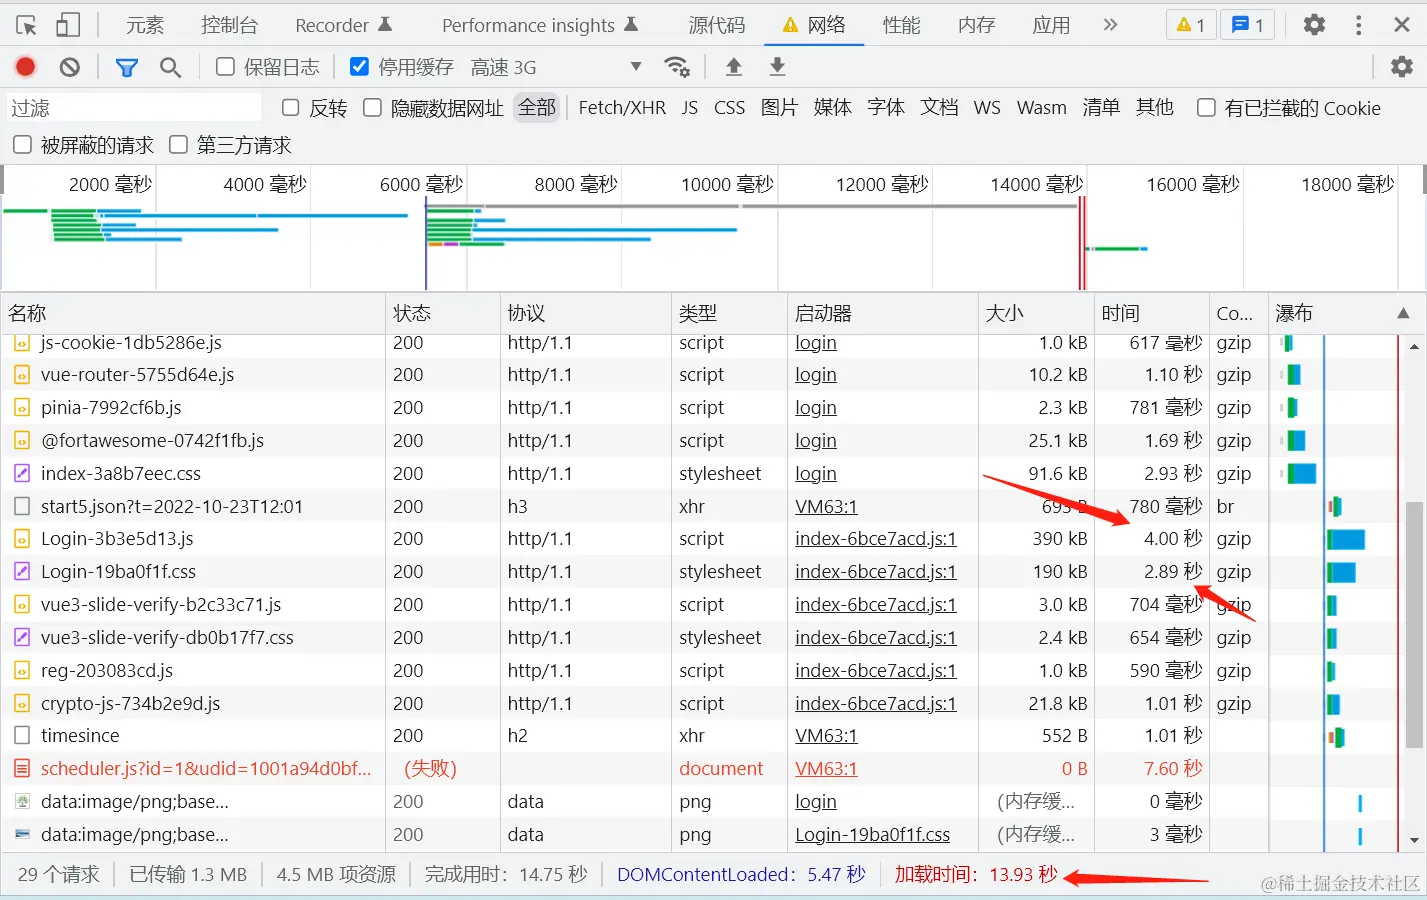
Task: Toggle the filter funnel icon
Action: click(127, 67)
